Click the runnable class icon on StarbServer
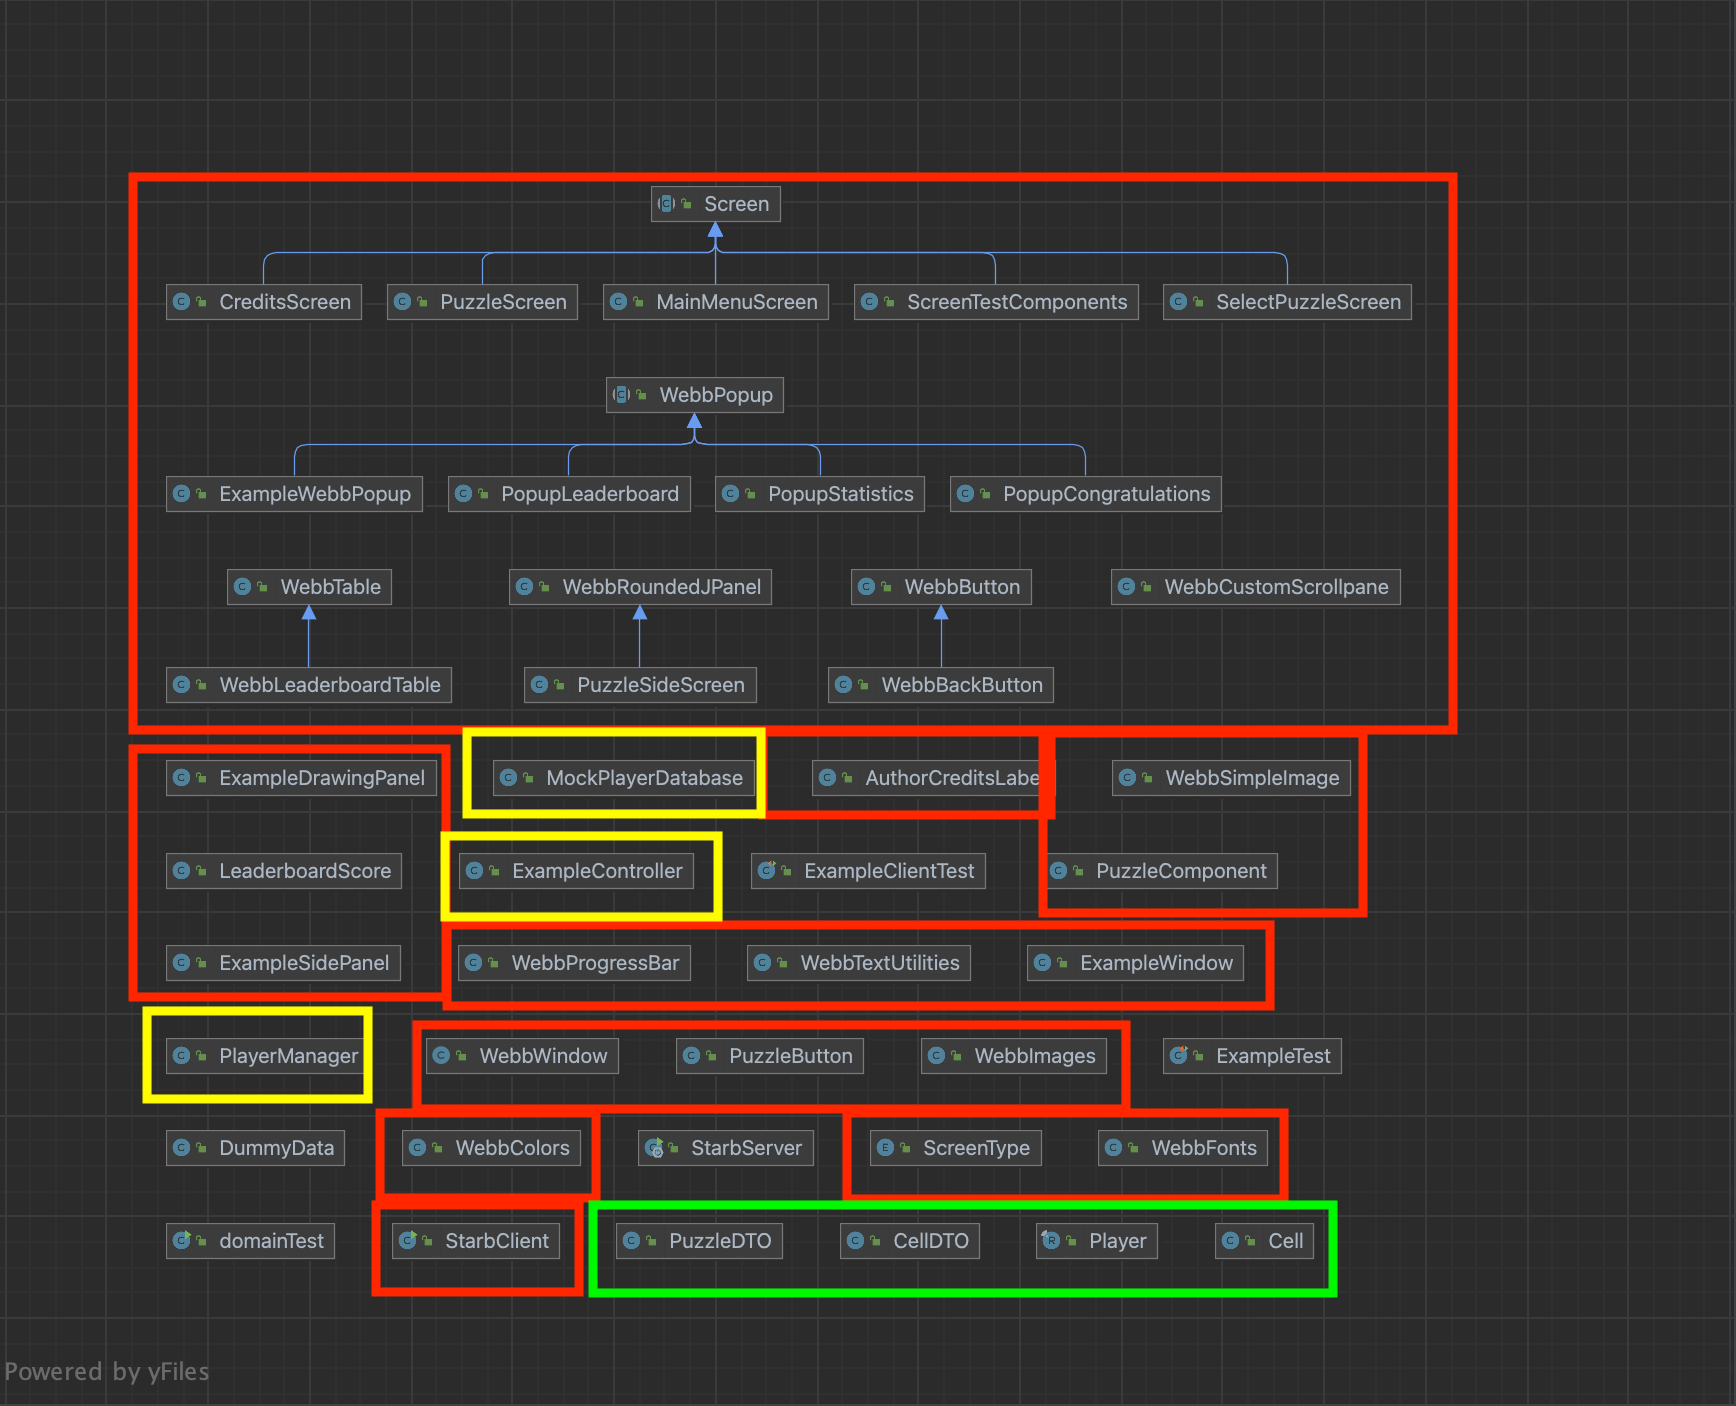 (x=654, y=1148)
